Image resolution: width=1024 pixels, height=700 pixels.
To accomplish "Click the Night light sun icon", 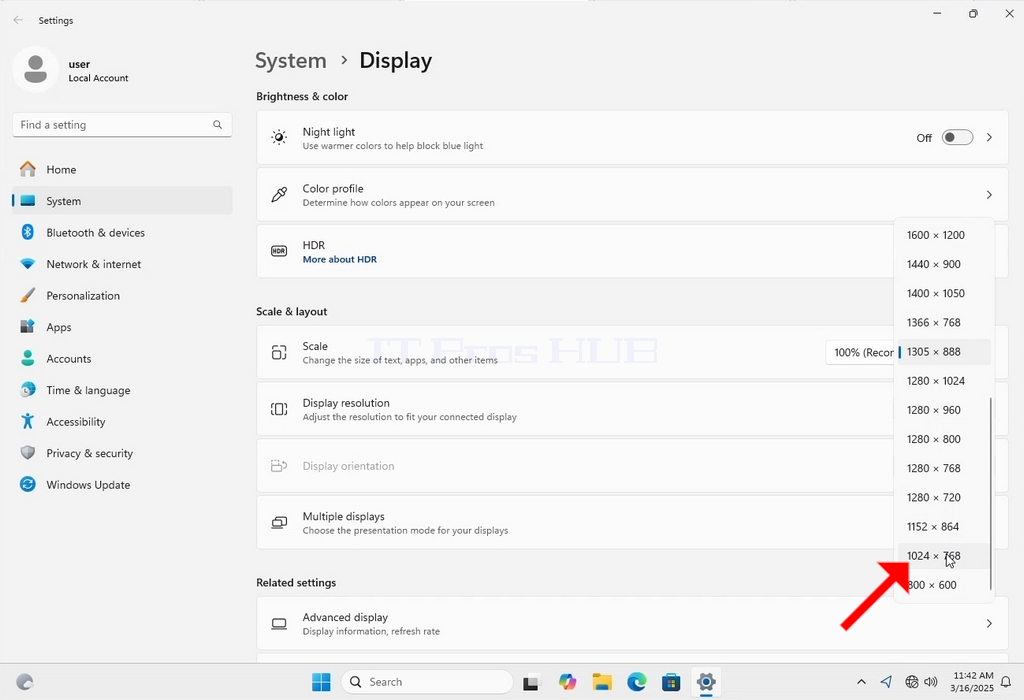I will [279, 138].
